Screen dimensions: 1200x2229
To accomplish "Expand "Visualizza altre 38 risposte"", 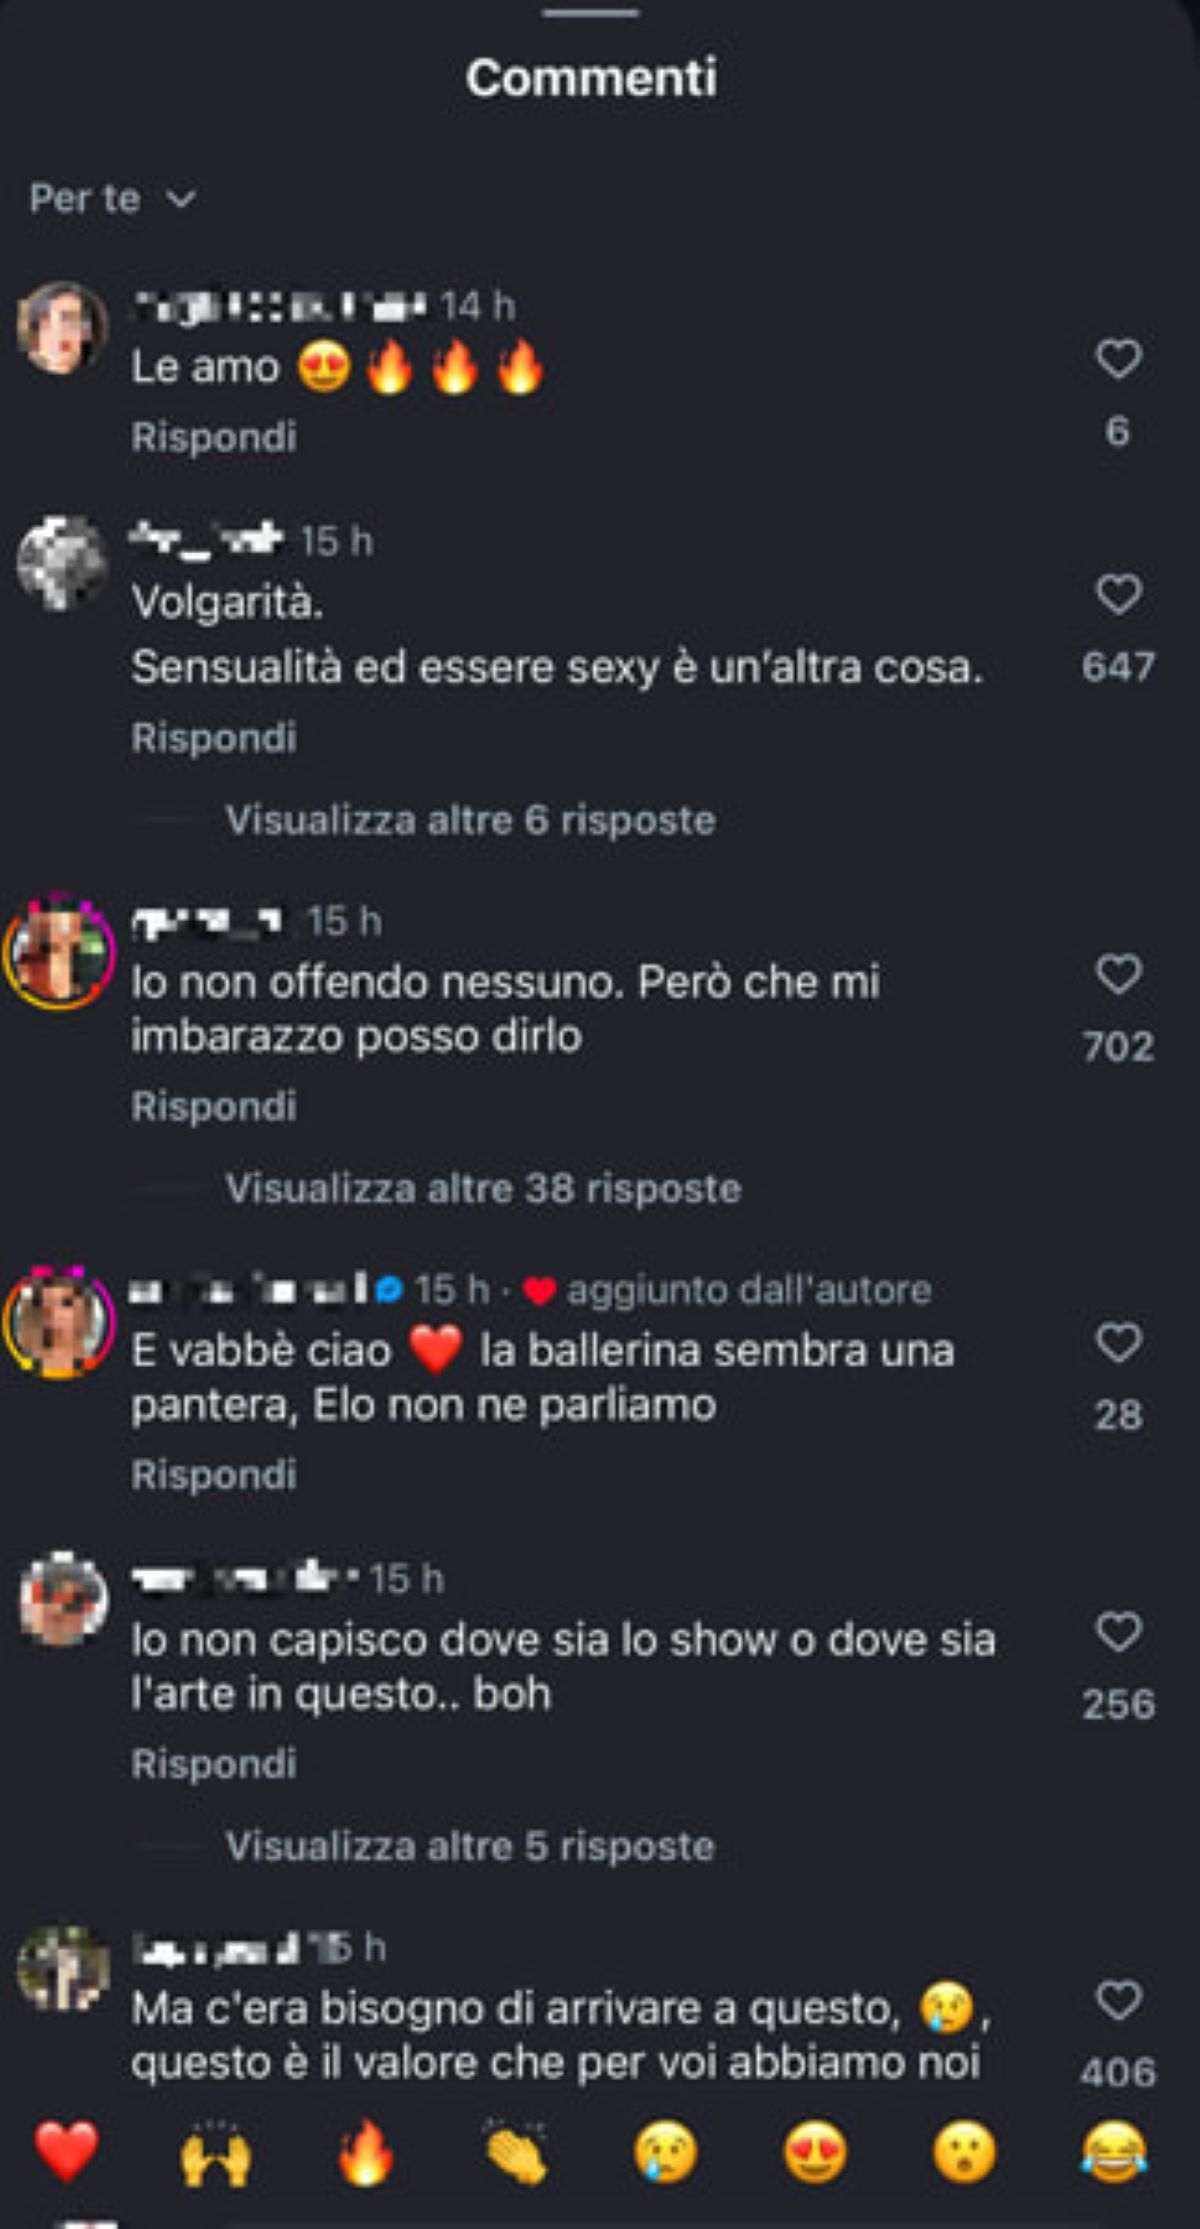I will click(x=483, y=1188).
